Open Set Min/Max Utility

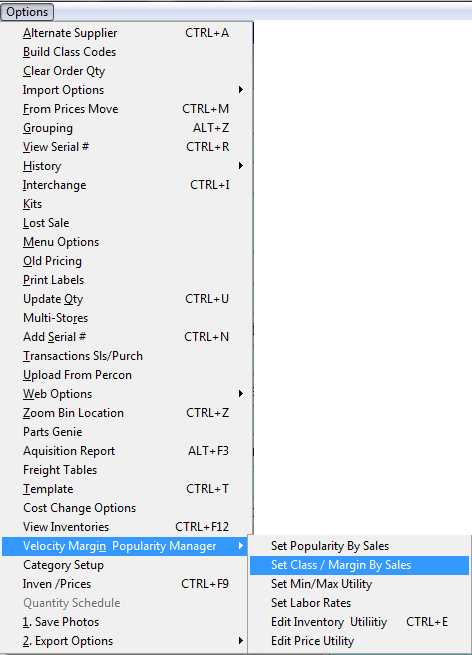tap(359, 584)
